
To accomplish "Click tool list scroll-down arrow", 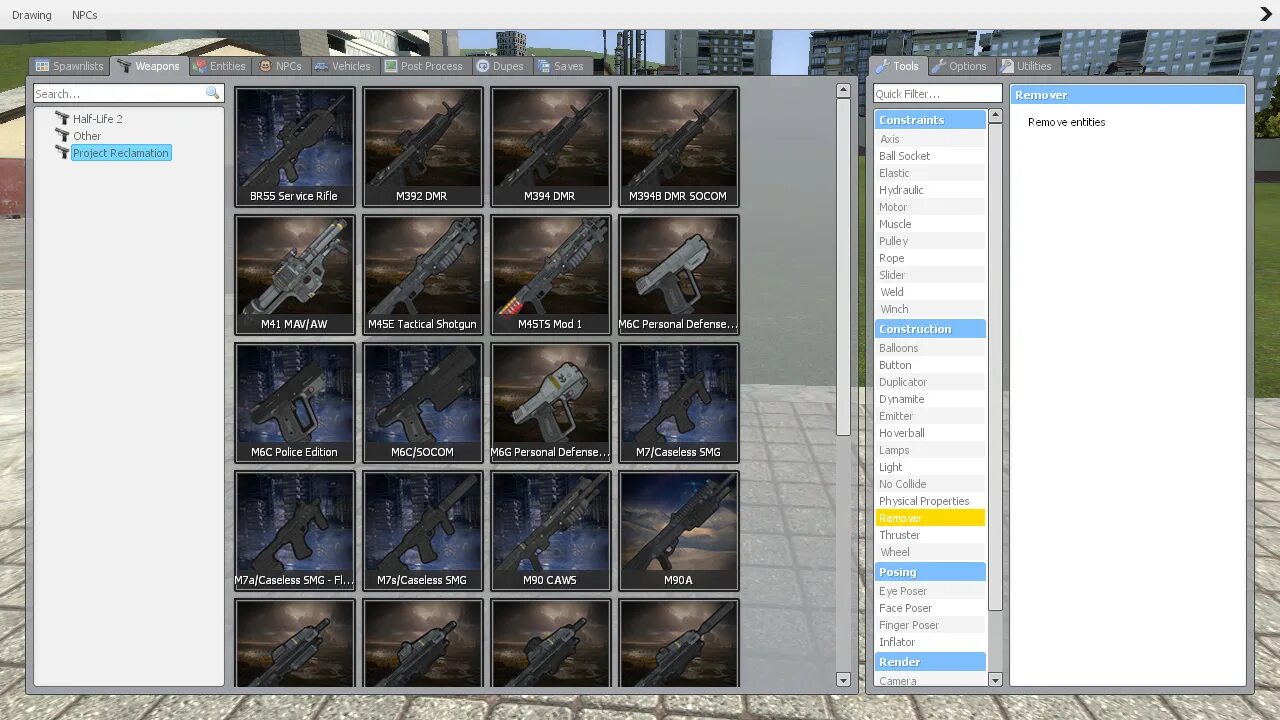I will [995, 680].
